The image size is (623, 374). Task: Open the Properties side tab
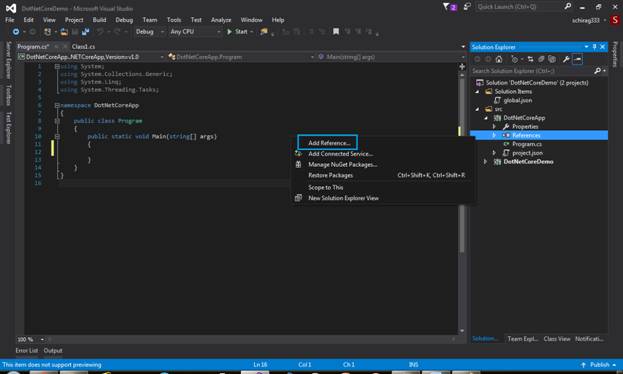pyautogui.click(x=615, y=54)
